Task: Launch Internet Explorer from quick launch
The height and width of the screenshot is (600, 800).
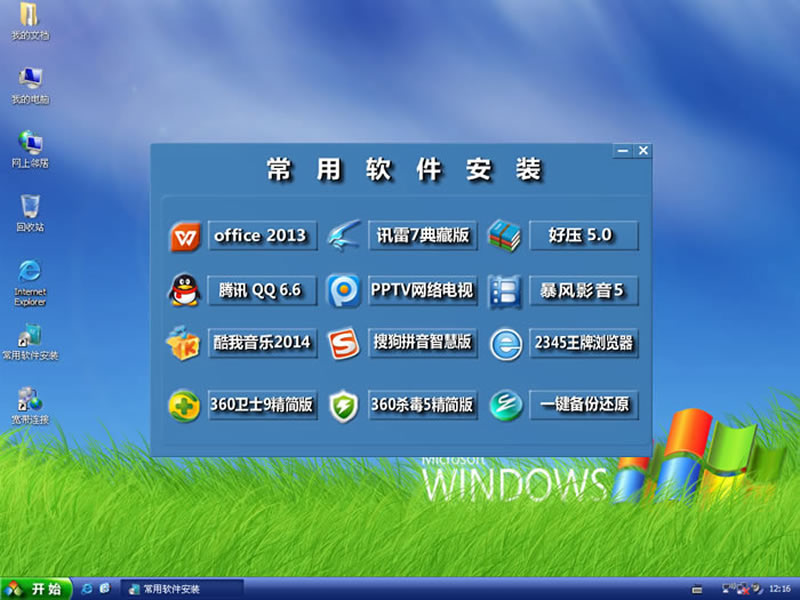Action: [87, 589]
